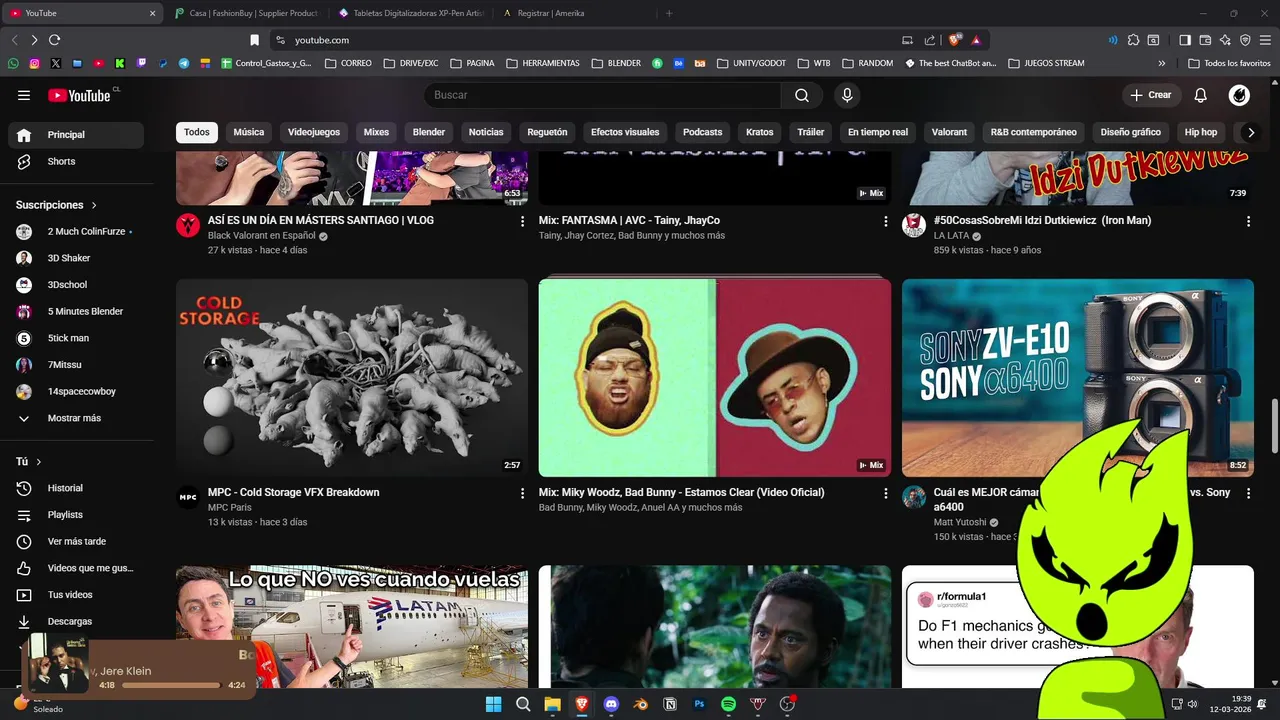The width and height of the screenshot is (1280, 720).
Task: Open the Cold Storage VFX thumbnail
Action: (352, 378)
